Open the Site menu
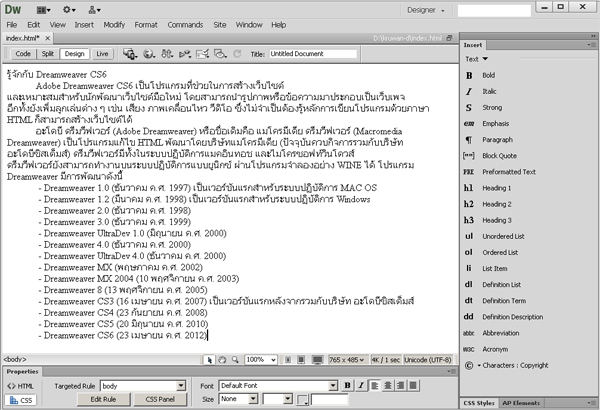The width and height of the screenshot is (600, 410). 220,25
